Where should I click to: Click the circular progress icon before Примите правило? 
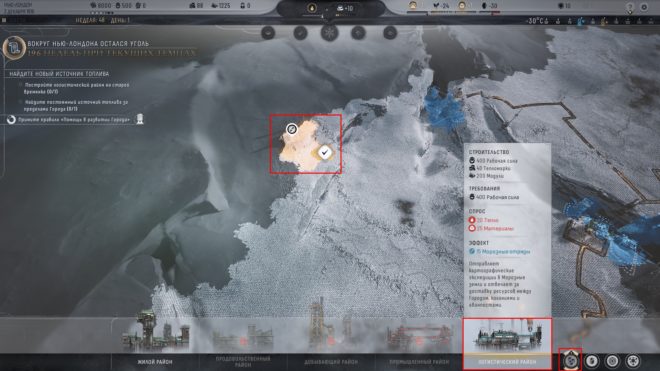pos(11,120)
